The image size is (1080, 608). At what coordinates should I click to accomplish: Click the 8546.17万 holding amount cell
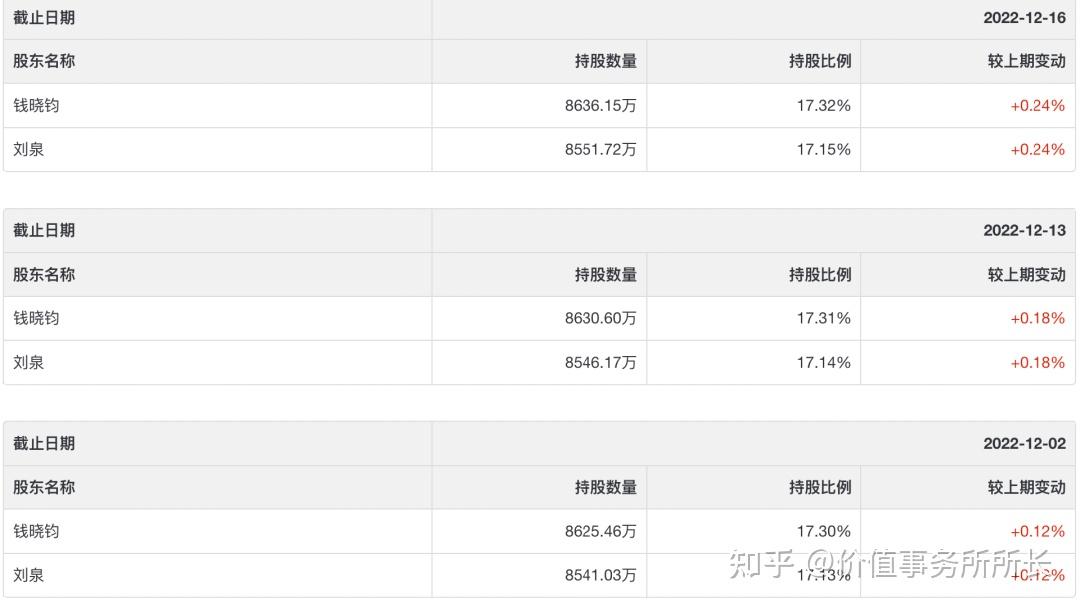pos(600,362)
